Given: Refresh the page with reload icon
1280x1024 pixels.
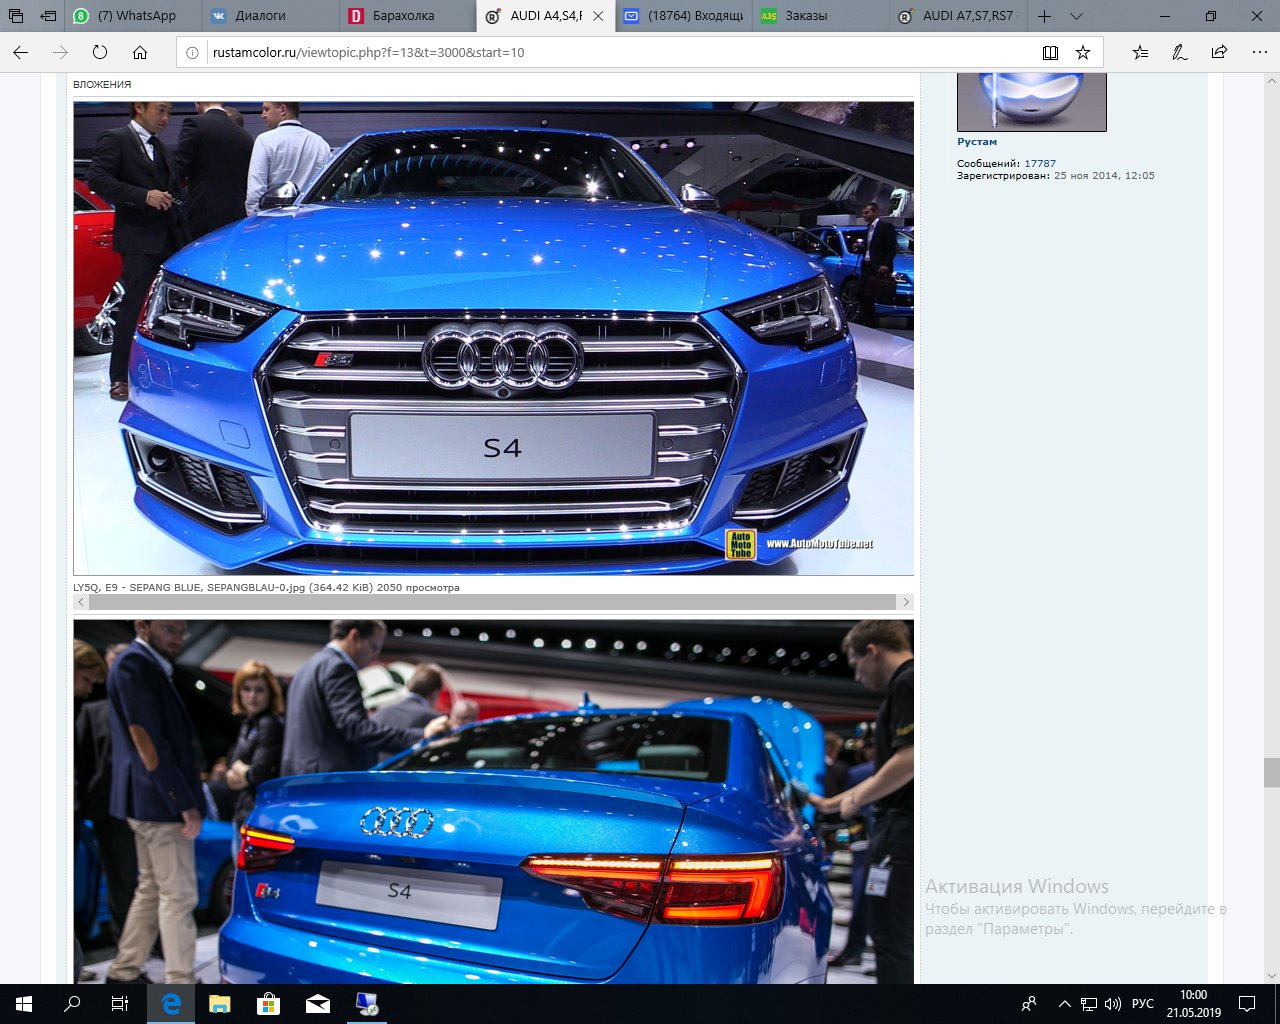Looking at the screenshot, I should click(100, 53).
